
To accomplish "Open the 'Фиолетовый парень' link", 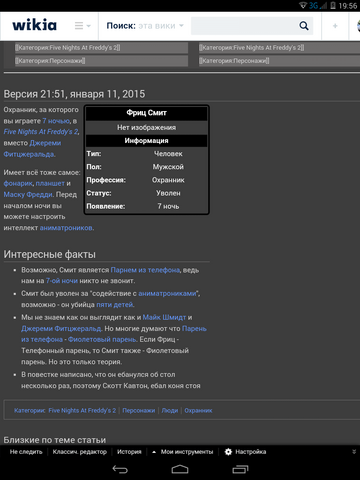I will point(102,340).
